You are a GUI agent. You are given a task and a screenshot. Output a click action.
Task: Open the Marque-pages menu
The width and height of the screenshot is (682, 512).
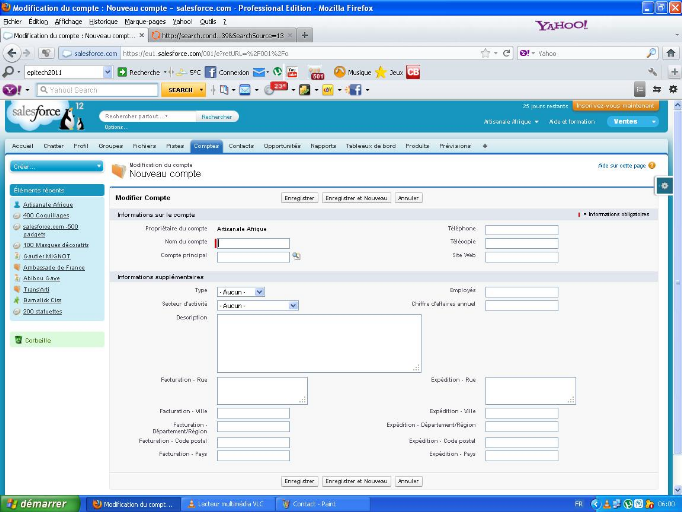click(x=145, y=21)
